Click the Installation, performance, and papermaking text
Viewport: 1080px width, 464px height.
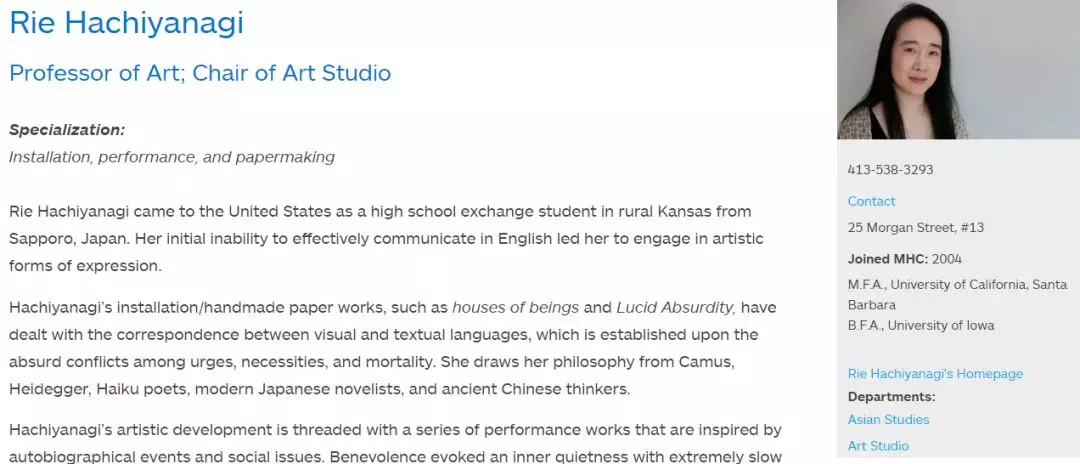pos(172,157)
